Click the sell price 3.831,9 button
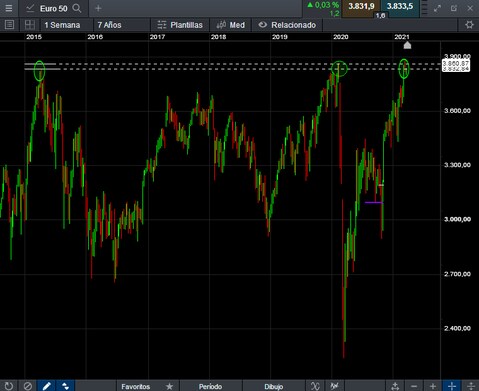Viewport: 479px width, 391px height. coord(361,6)
